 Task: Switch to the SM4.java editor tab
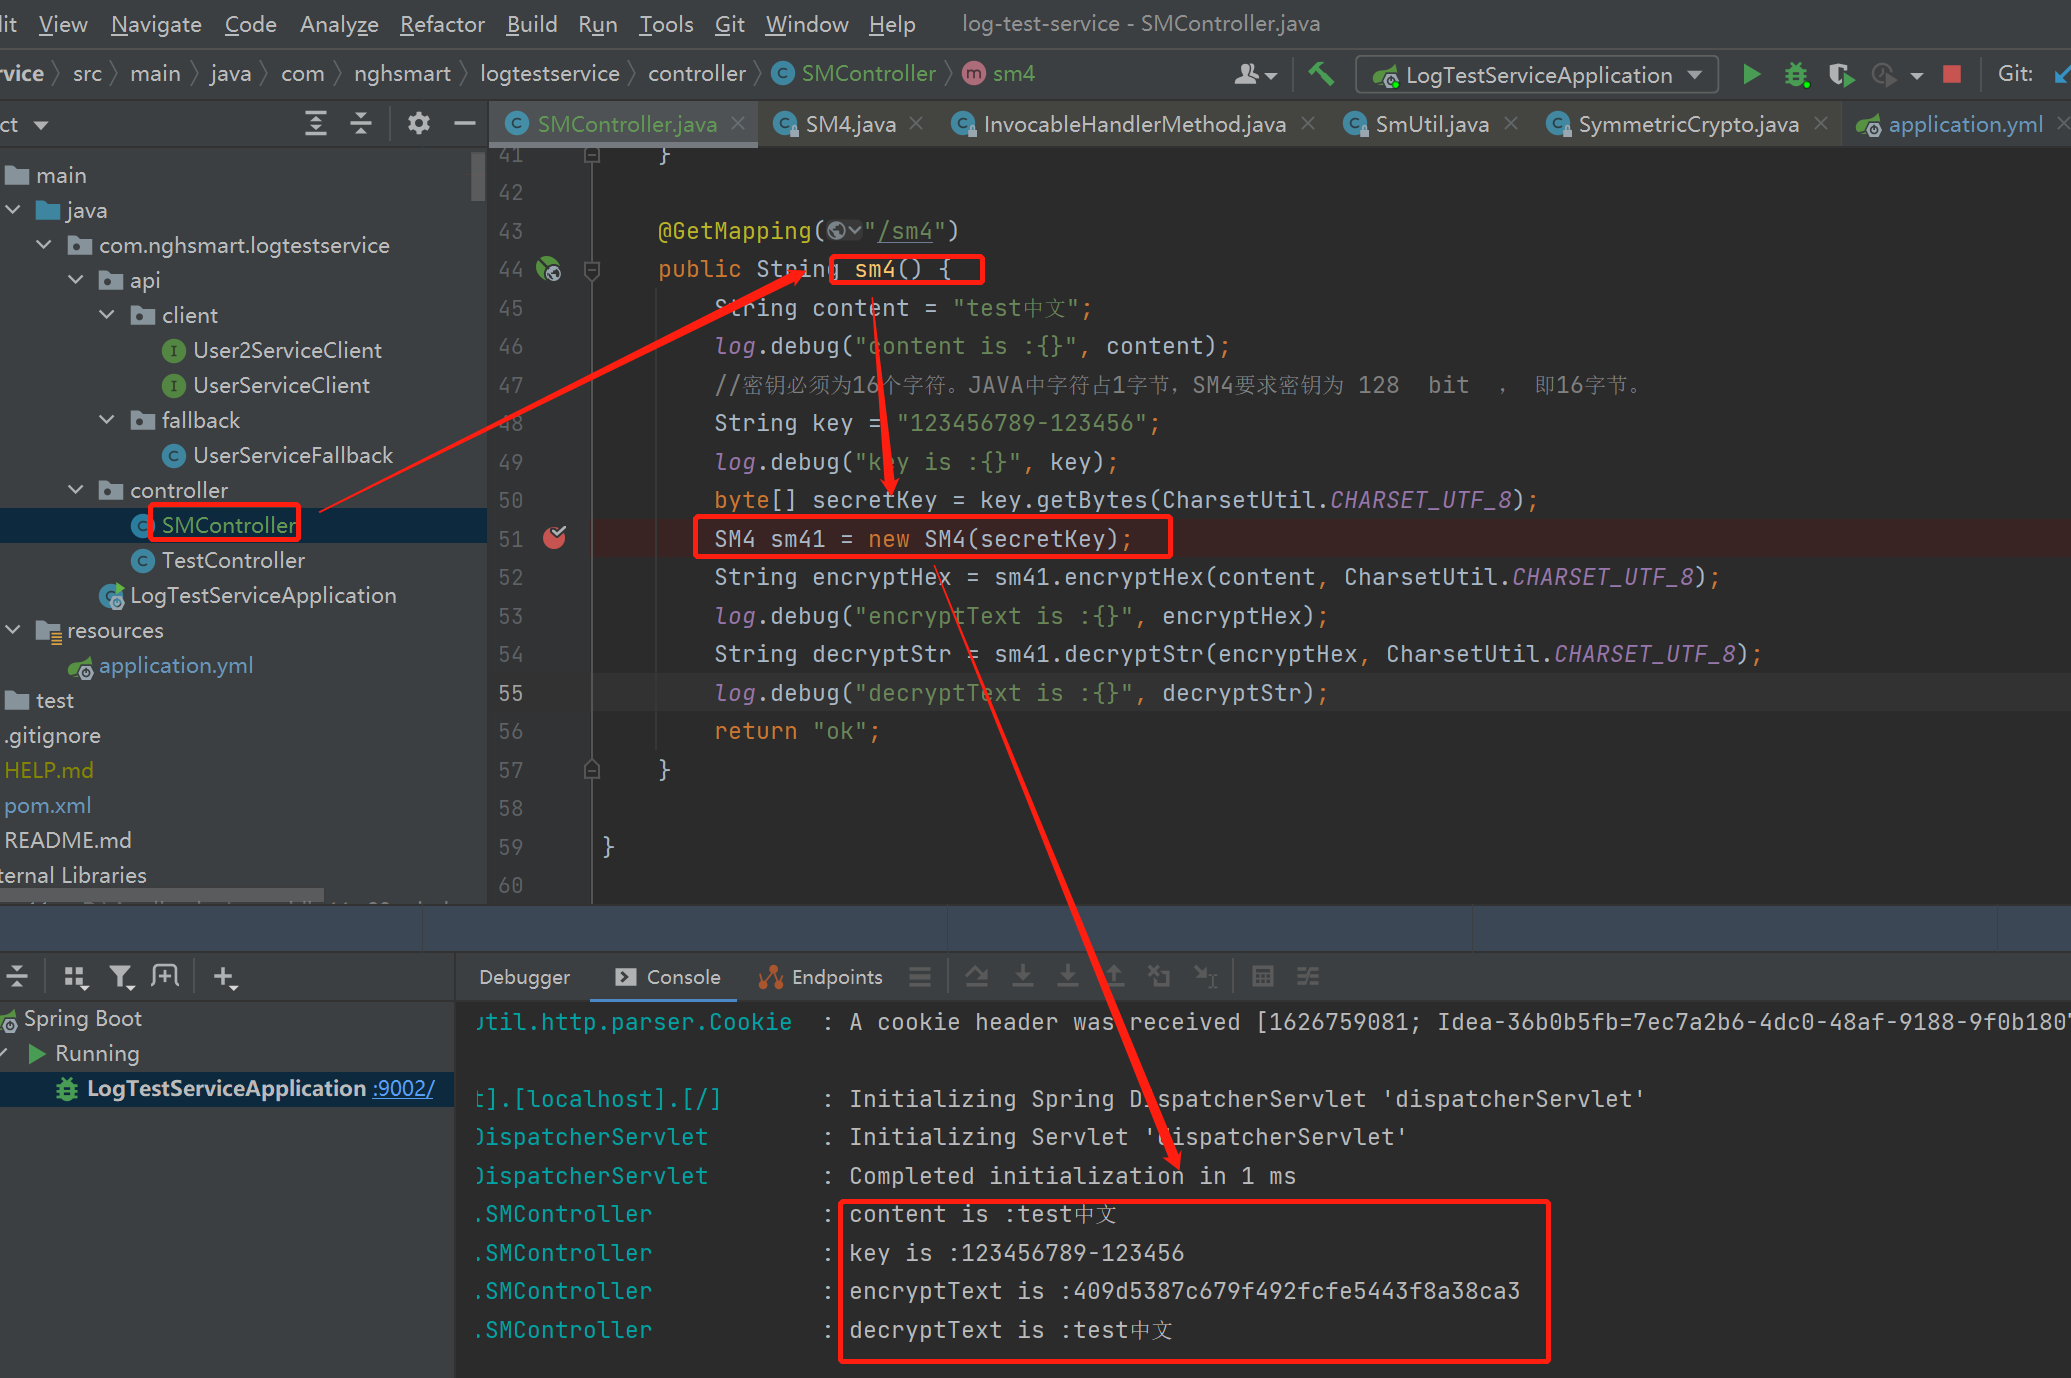(849, 124)
